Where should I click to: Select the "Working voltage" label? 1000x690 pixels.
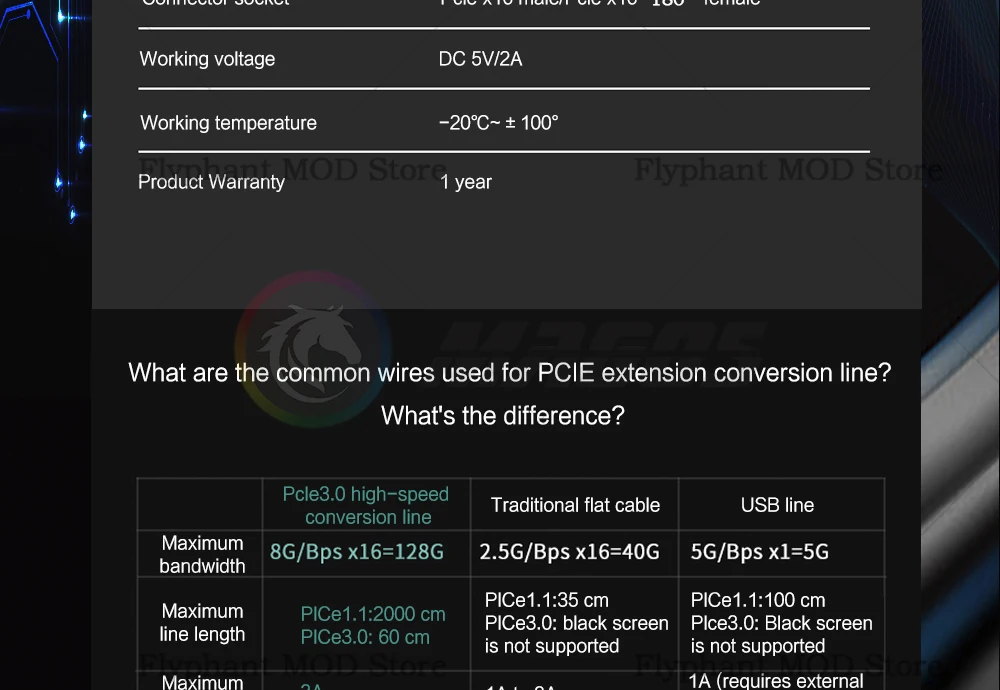(207, 59)
